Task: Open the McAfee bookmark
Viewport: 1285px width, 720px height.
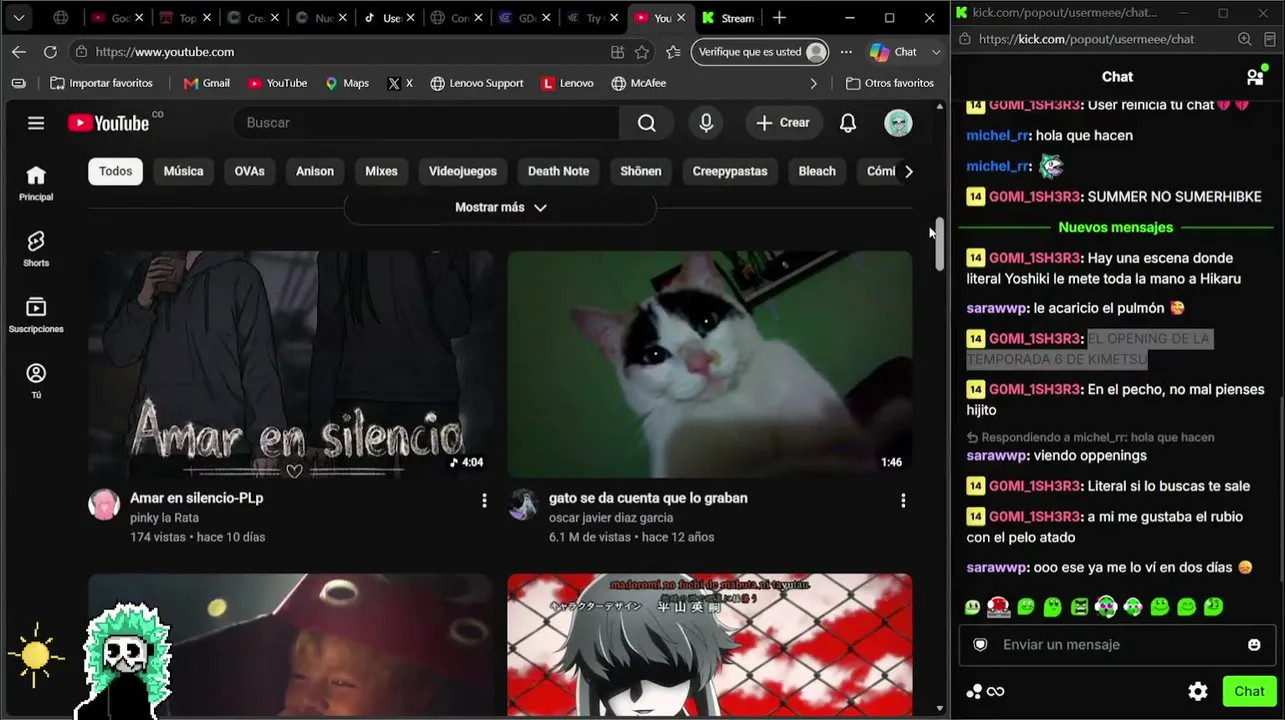Action: click(638, 83)
